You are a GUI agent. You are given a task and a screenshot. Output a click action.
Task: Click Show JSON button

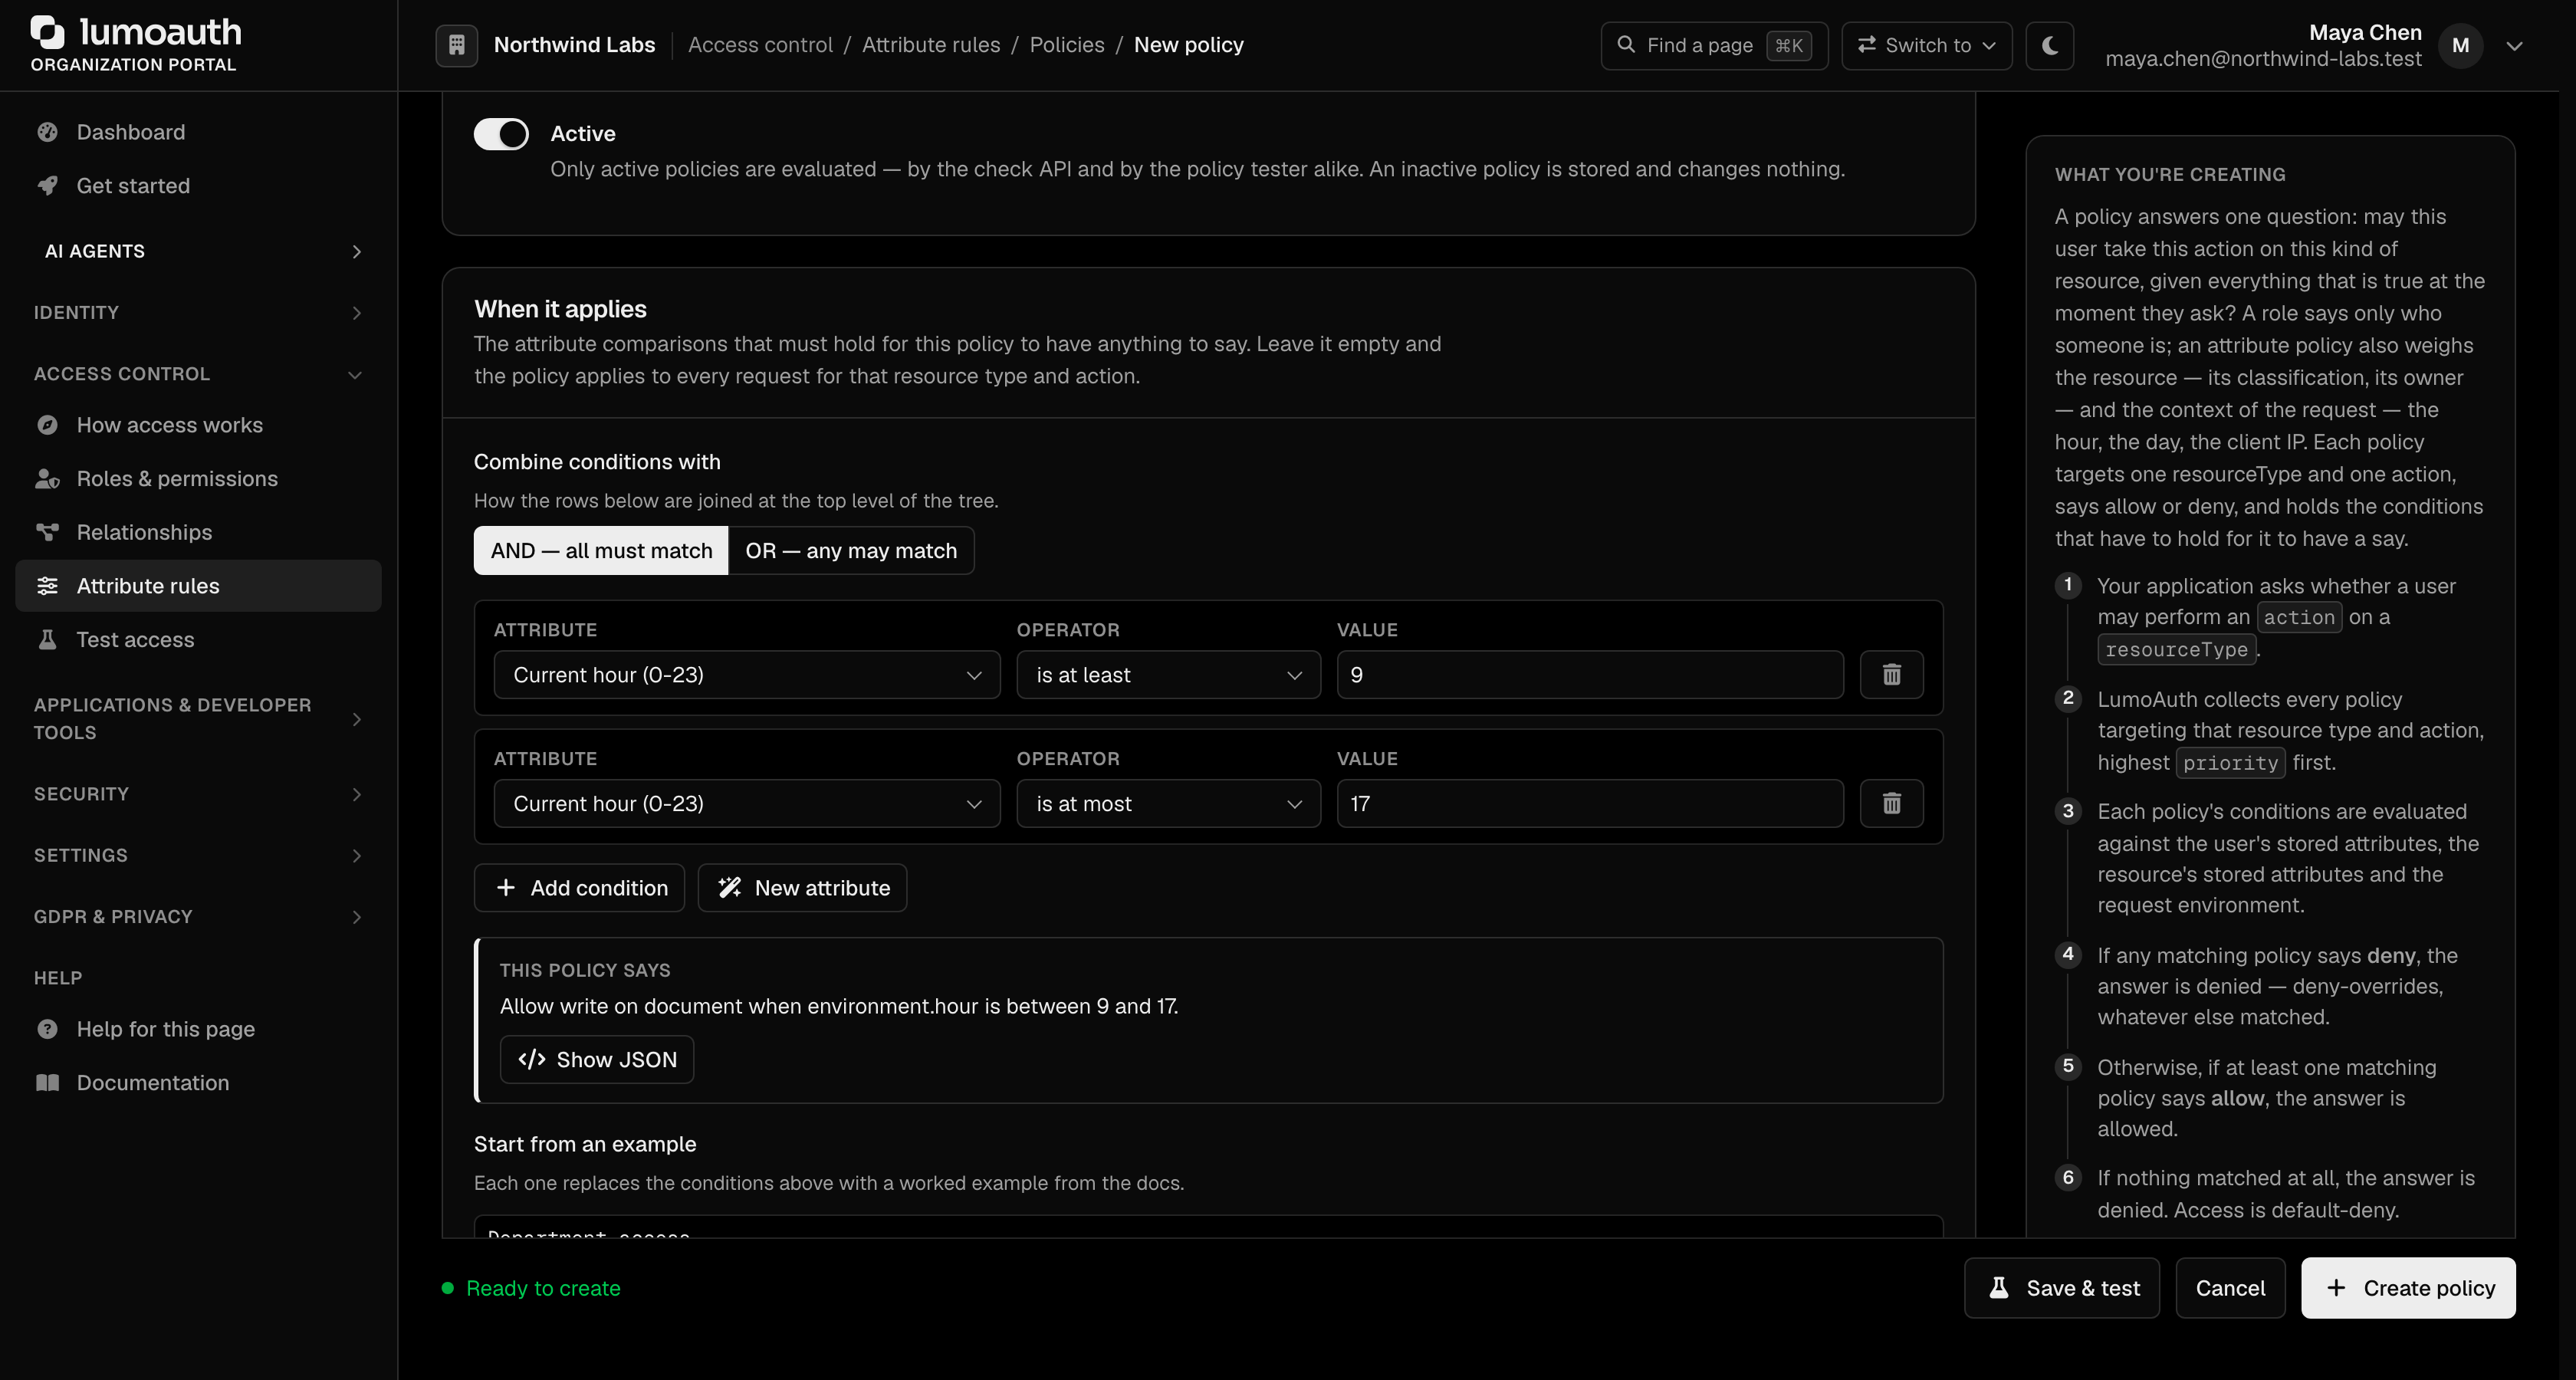597,1060
